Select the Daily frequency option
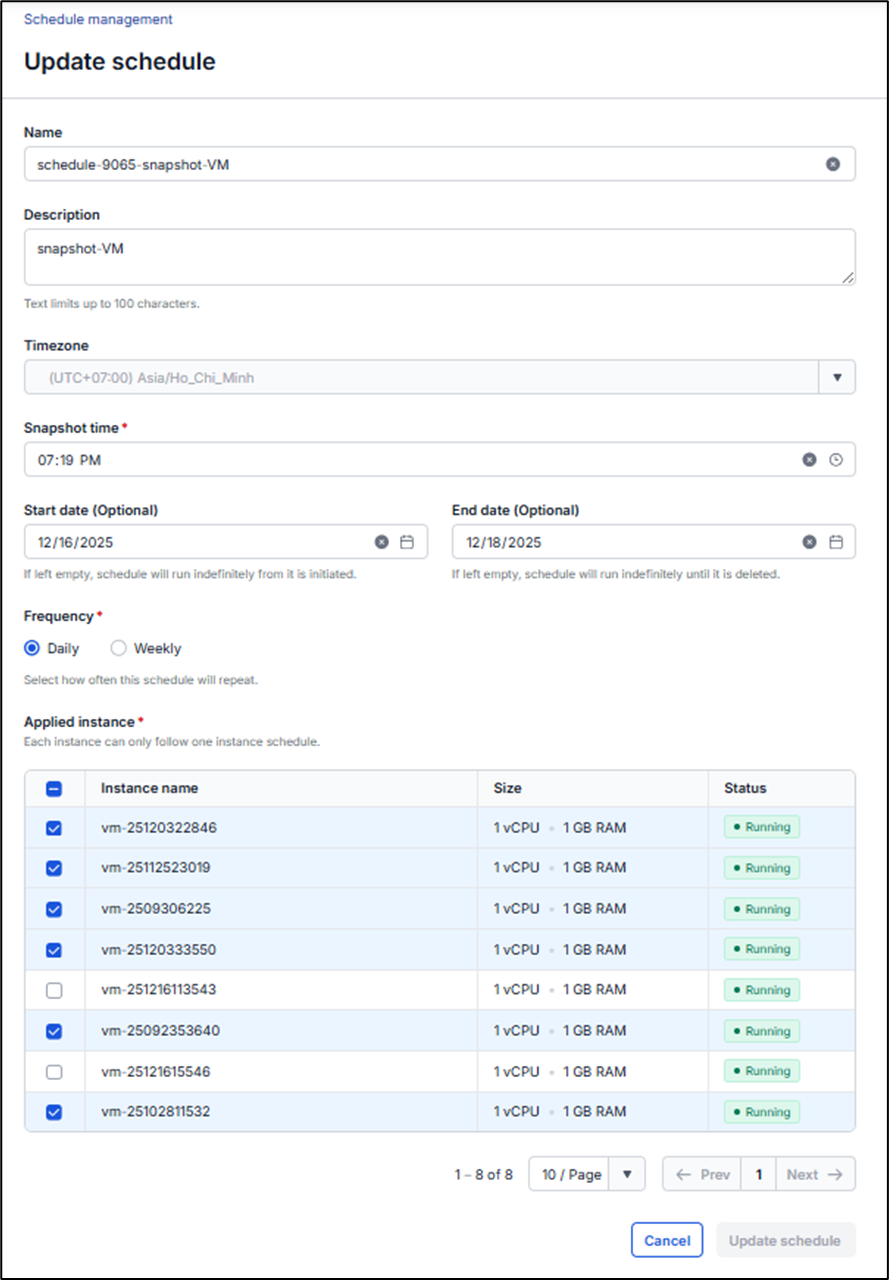The width and height of the screenshot is (889, 1280). click(x=33, y=648)
